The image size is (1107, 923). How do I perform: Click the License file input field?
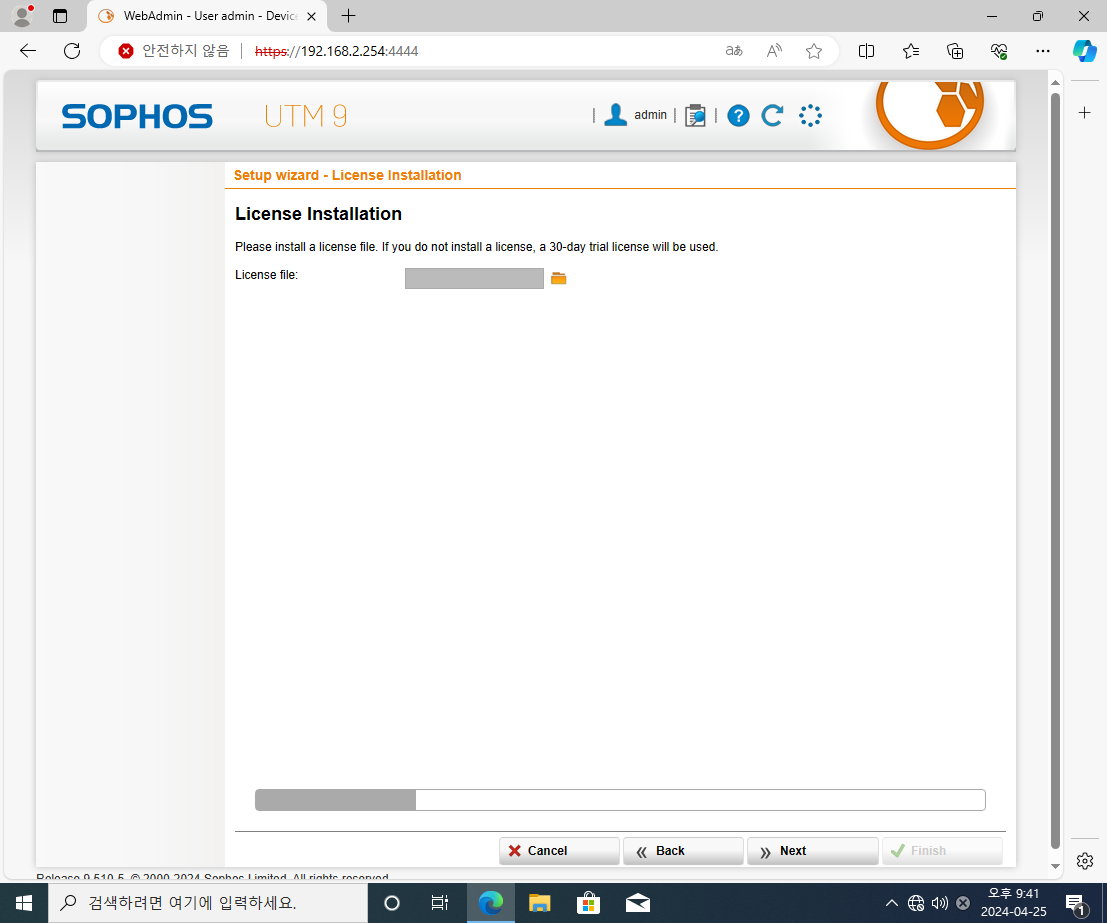coord(474,278)
